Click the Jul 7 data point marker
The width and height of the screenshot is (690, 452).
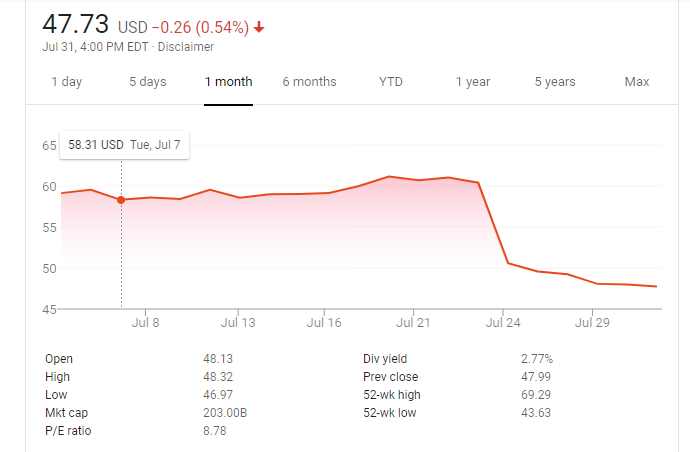pyautogui.click(x=121, y=200)
